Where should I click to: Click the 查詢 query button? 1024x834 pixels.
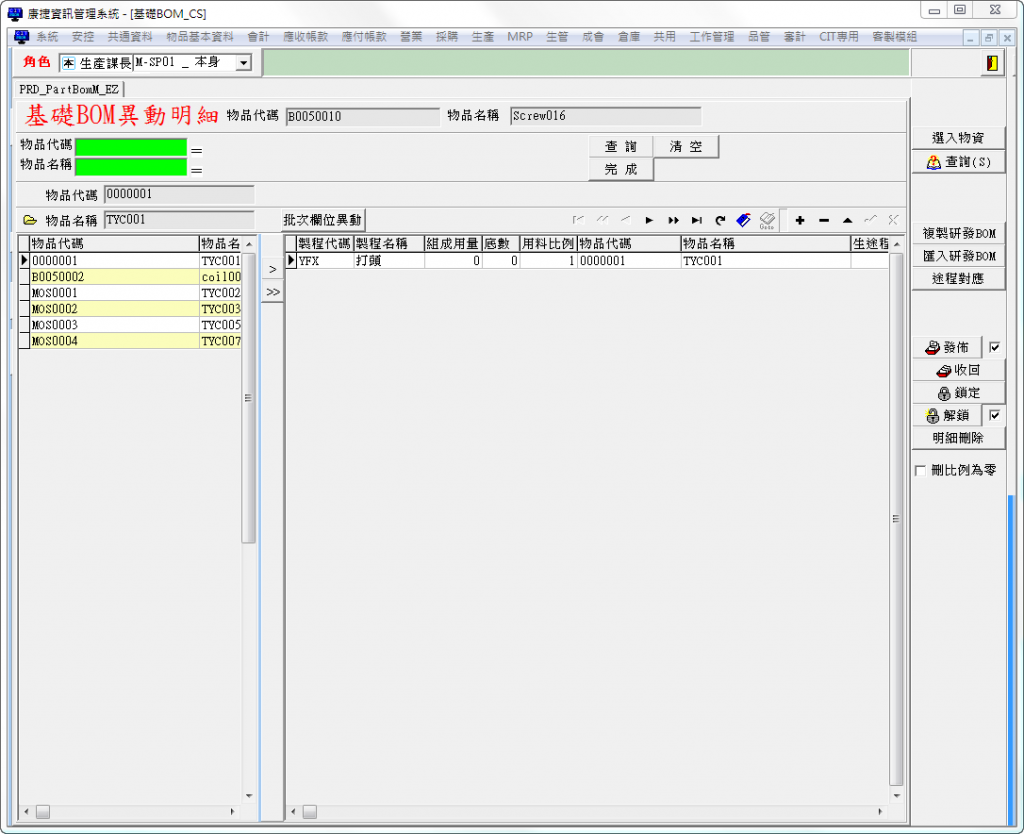[x=620, y=147]
